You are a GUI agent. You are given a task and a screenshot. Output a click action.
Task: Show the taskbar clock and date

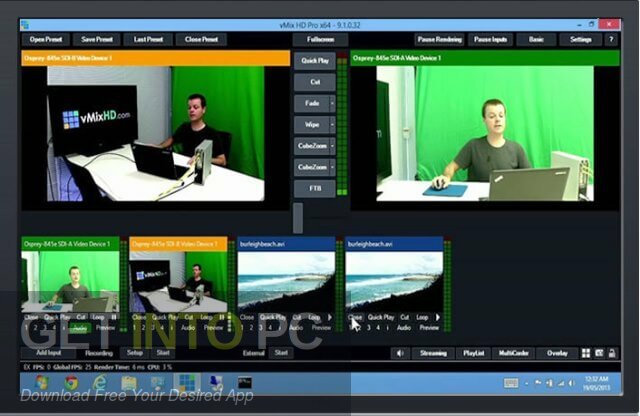[596, 383]
